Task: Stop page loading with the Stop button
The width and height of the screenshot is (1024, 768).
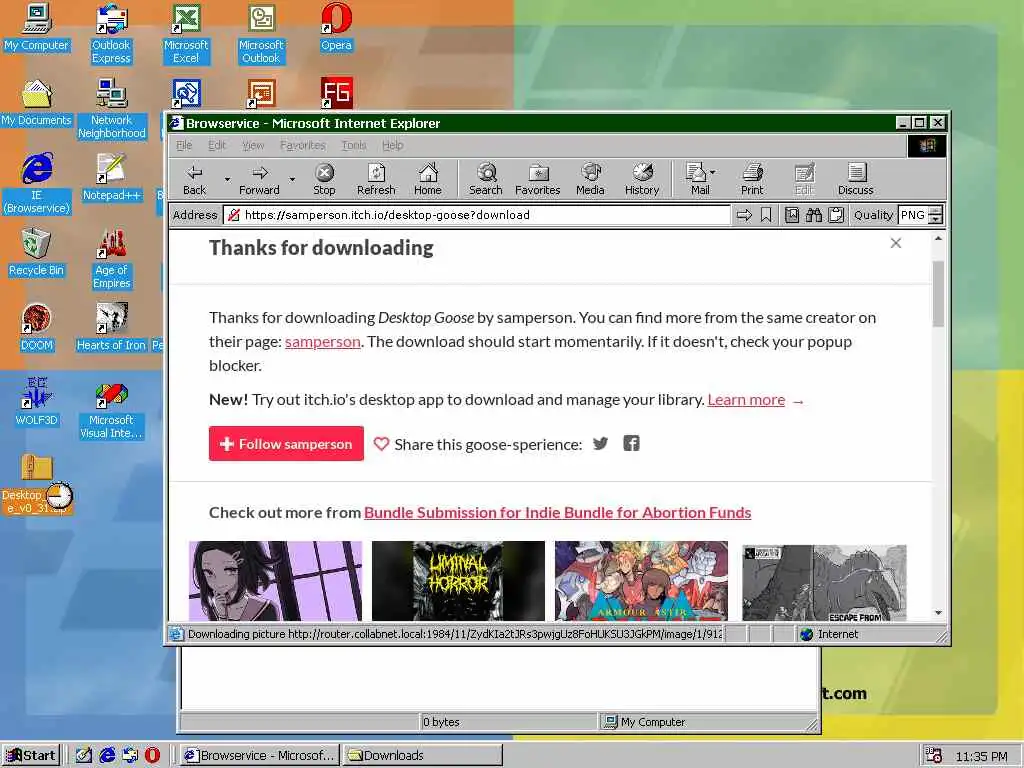Action: pos(324,180)
